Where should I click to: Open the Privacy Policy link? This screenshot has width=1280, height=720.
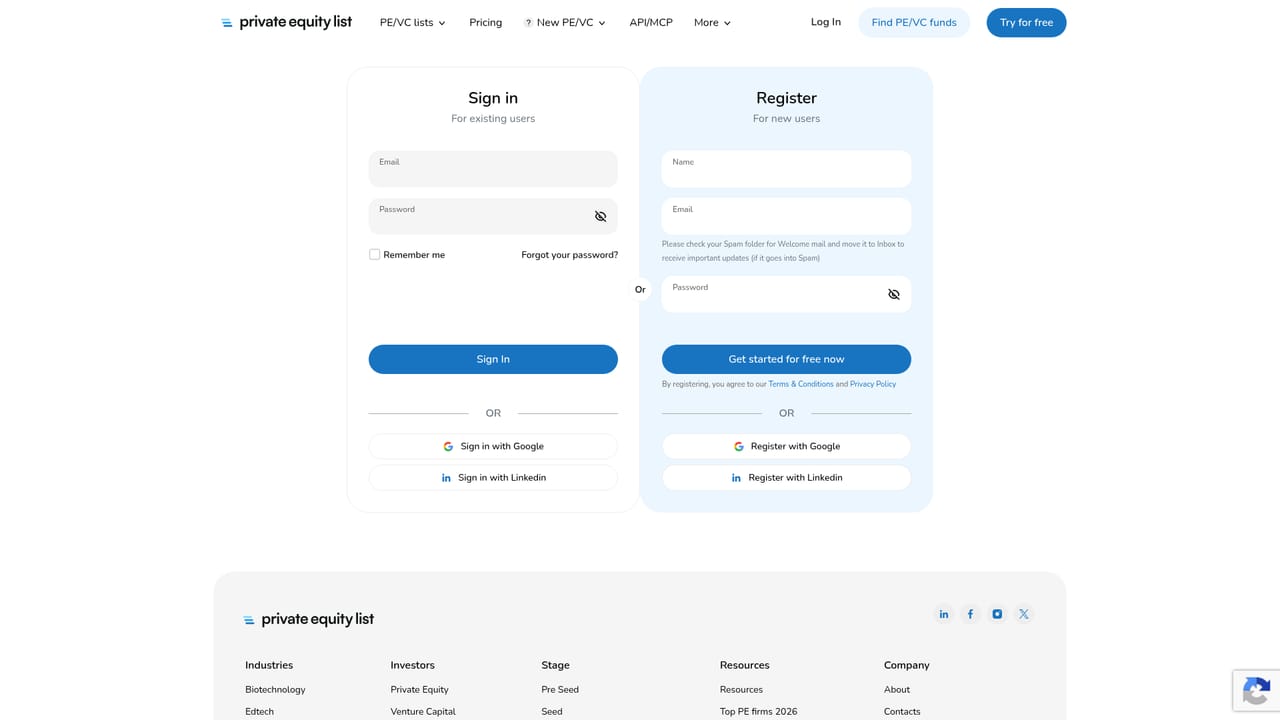[x=873, y=384]
